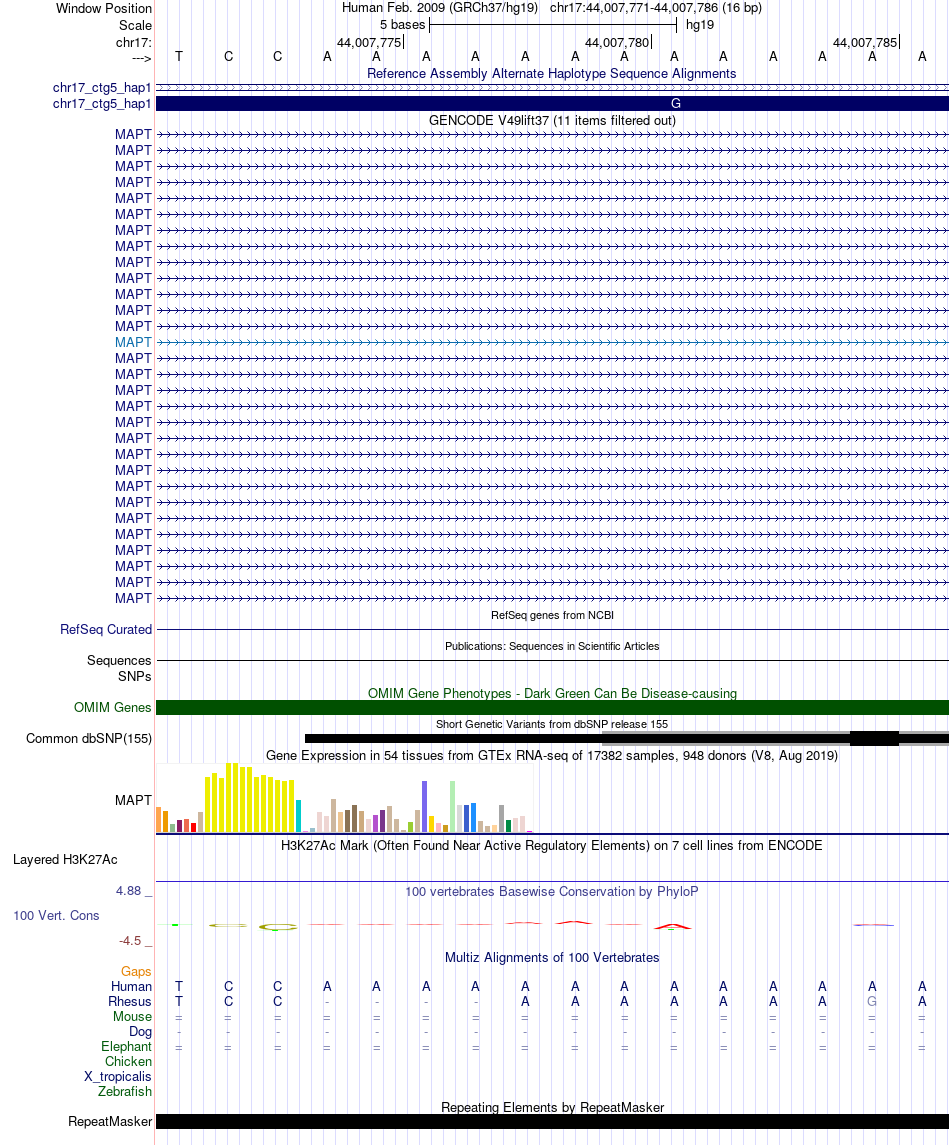Viewport: 950px width, 1145px height.
Task: Select the RepeatMasker track label
Action: (110, 1122)
